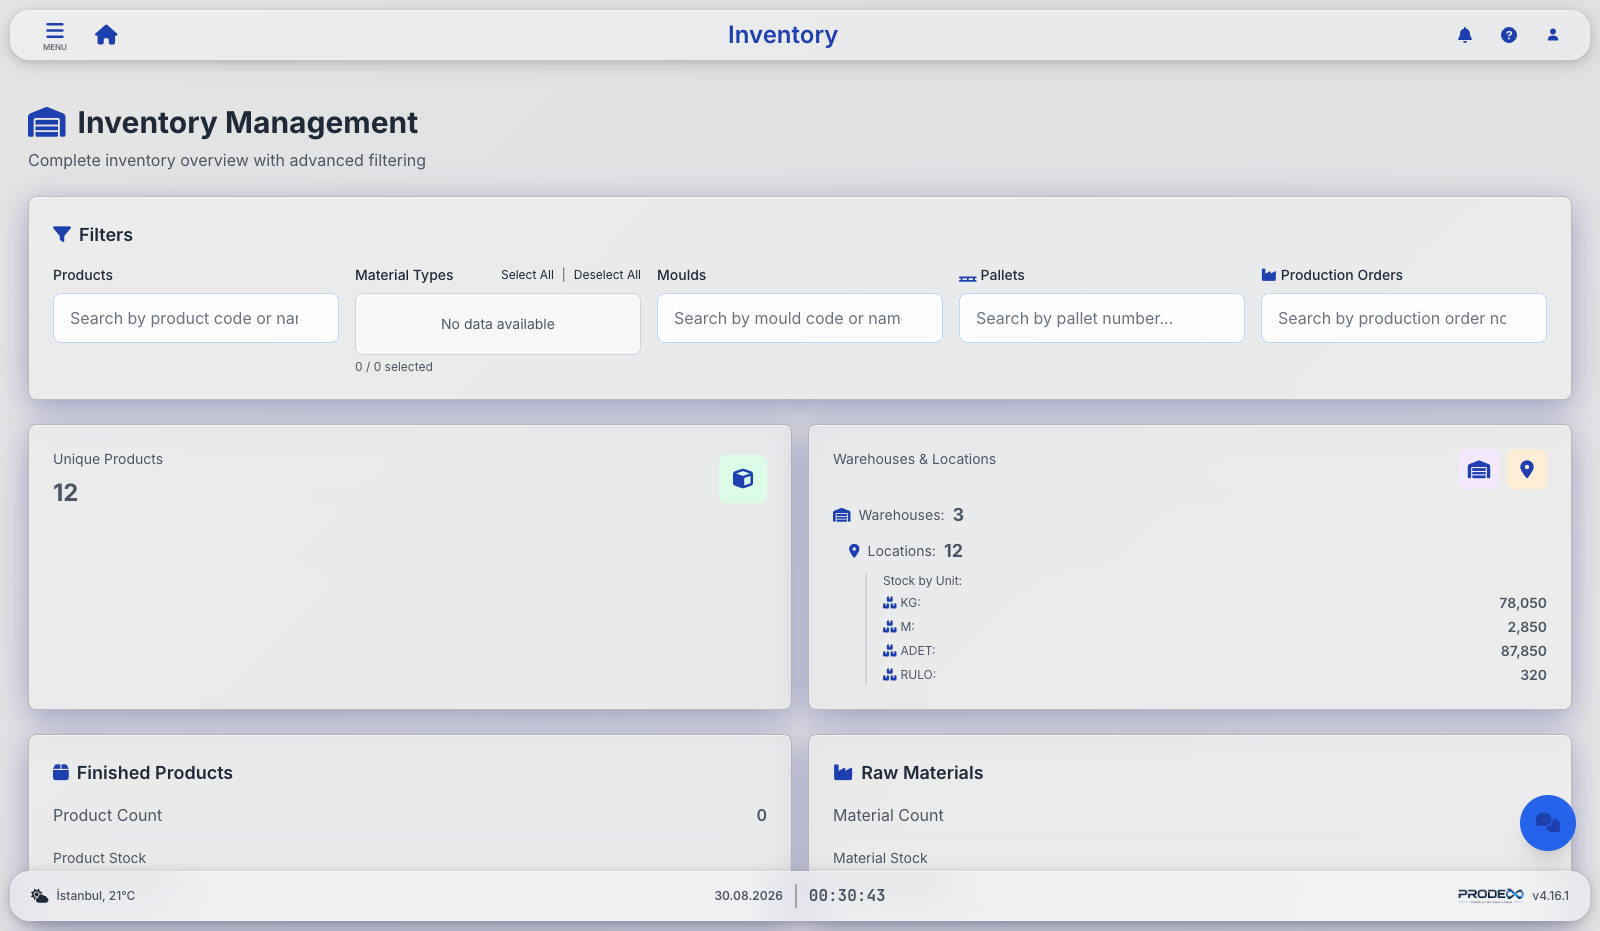Click the warehouse icon in Warehouses & Locations card

[x=1479, y=470]
